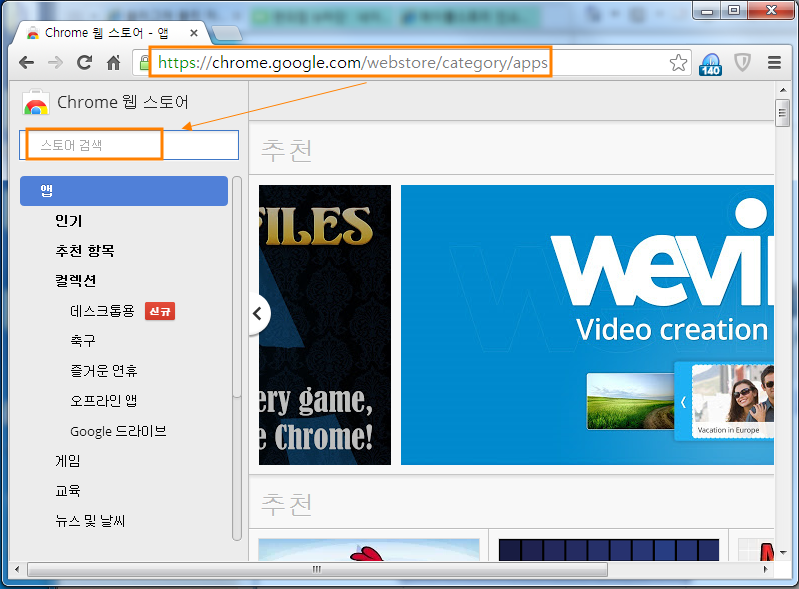This screenshot has height=589, width=799.
Task: Open the 데스크톱용 collection
Action: point(102,311)
